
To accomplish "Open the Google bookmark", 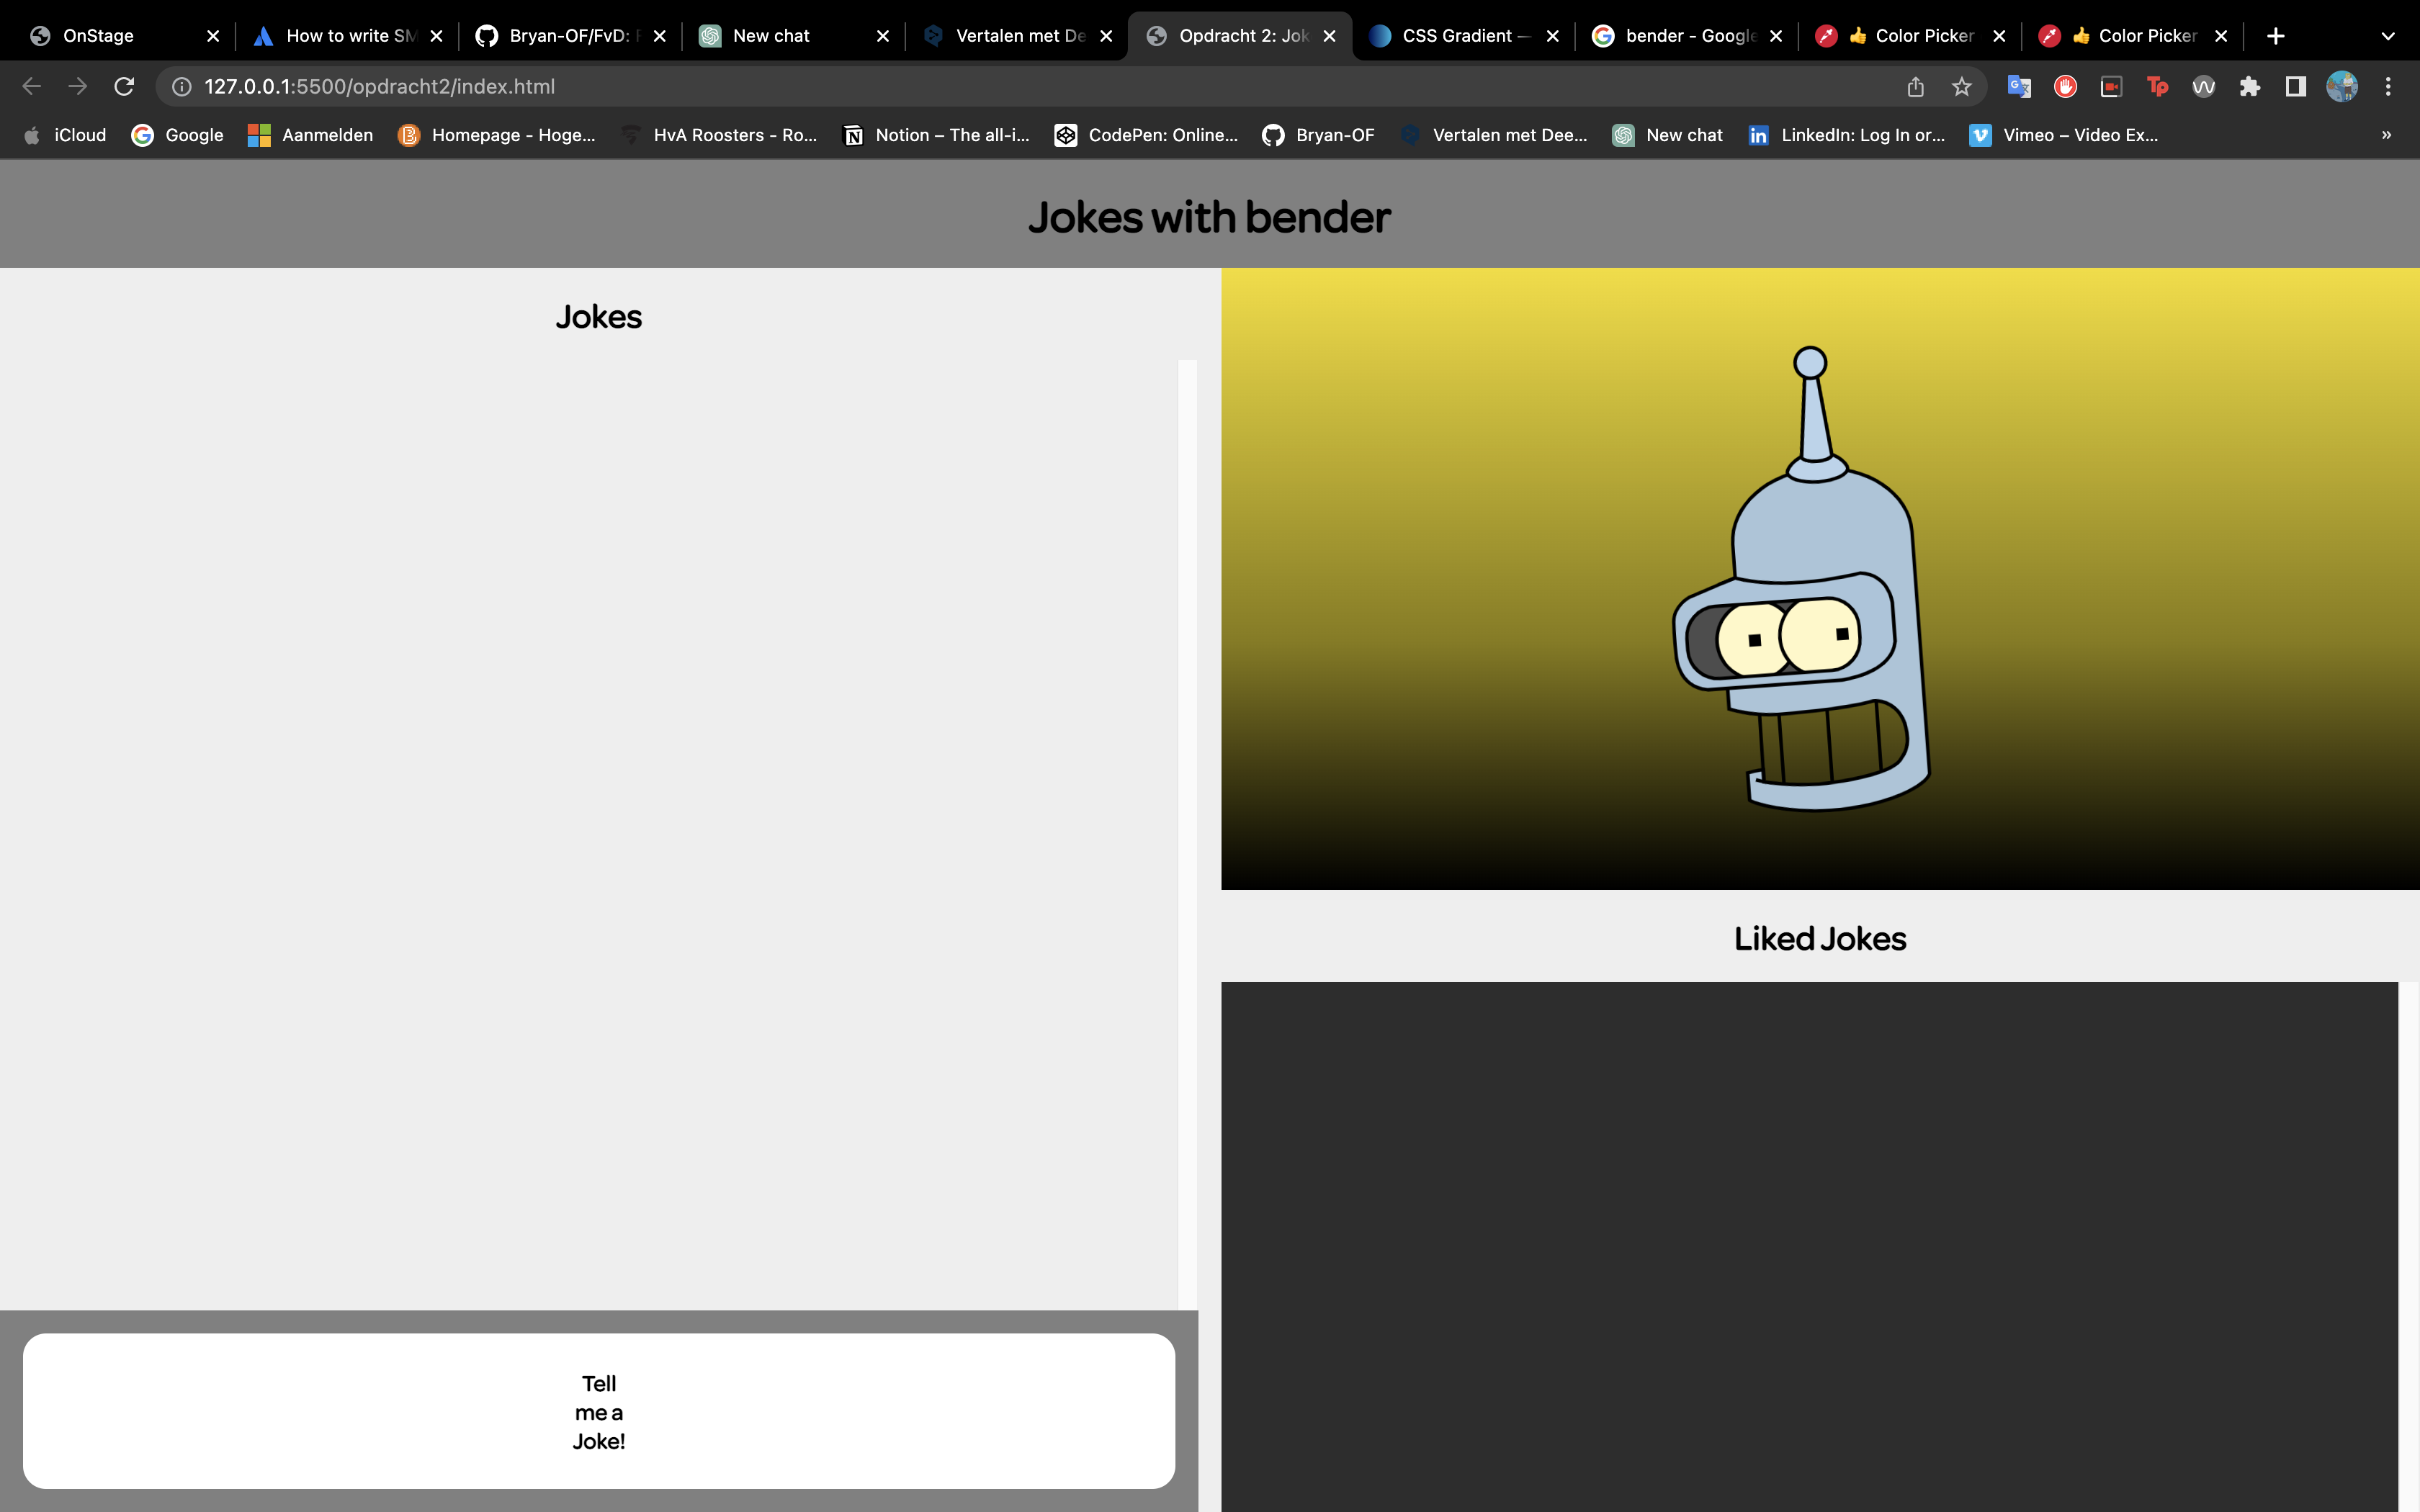I will 178,135.
